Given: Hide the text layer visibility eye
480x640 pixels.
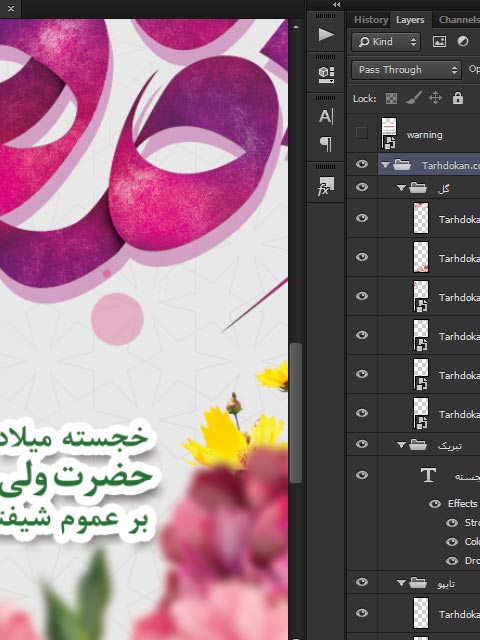Looking at the screenshot, I should coord(362,475).
